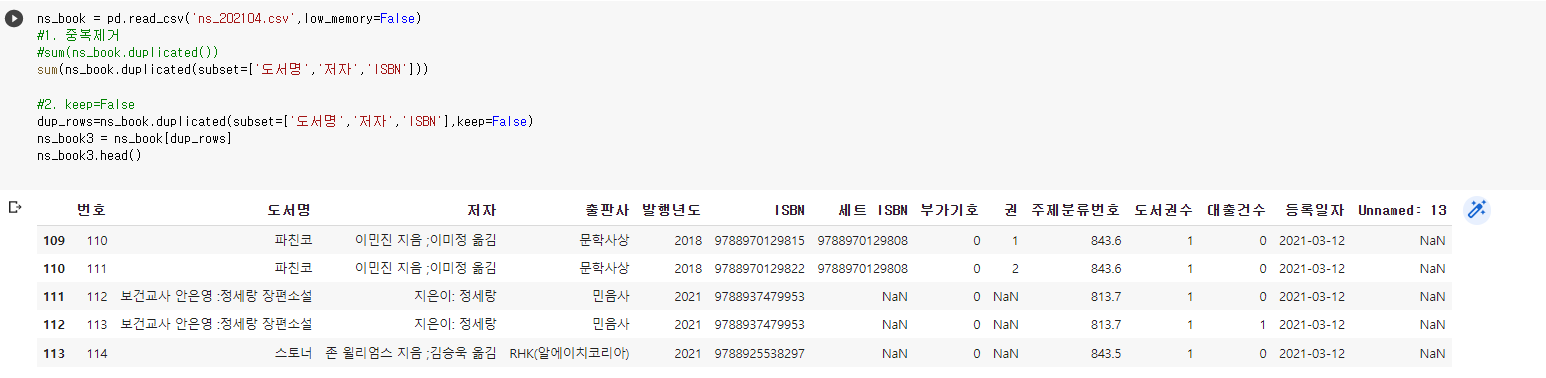Click 파친코 title in row 109
This screenshot has width=1546, height=378.
tap(293, 240)
